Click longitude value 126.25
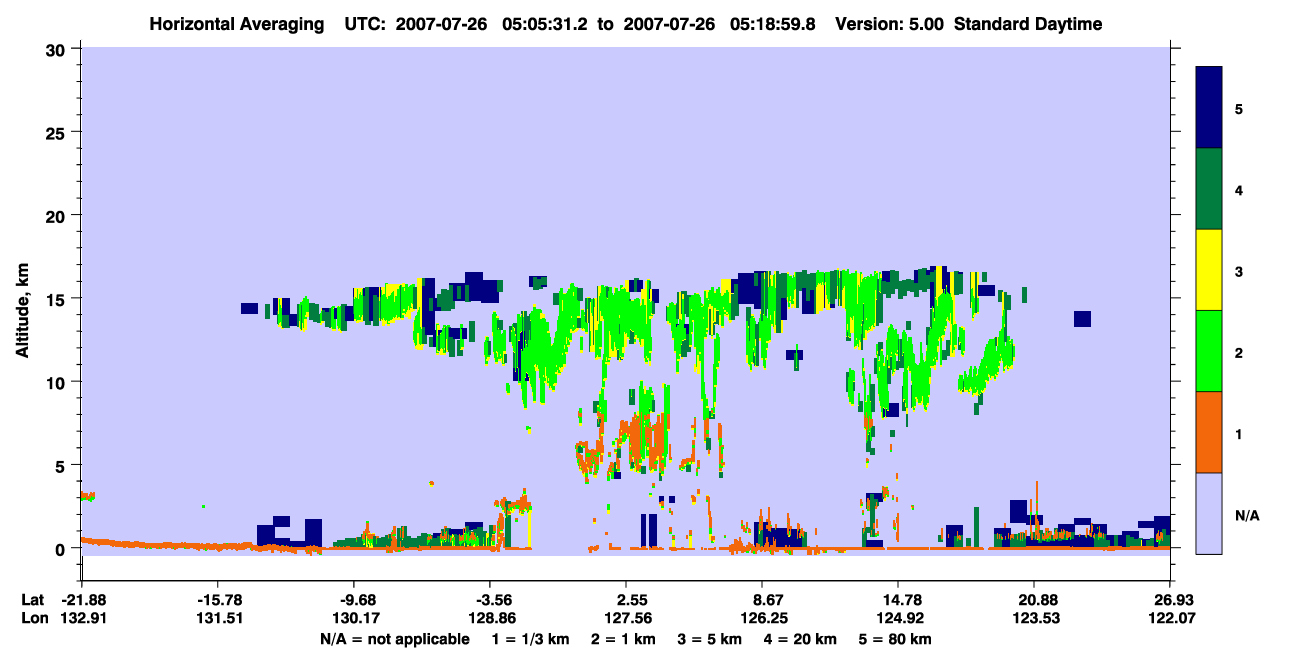1300x667 pixels. tap(762, 618)
